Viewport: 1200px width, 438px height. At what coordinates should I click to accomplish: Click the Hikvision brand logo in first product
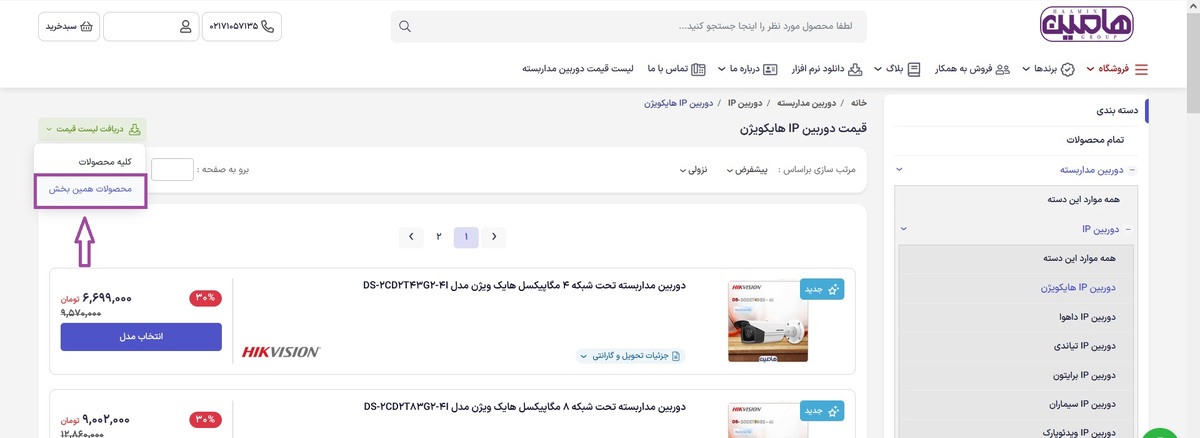click(281, 351)
